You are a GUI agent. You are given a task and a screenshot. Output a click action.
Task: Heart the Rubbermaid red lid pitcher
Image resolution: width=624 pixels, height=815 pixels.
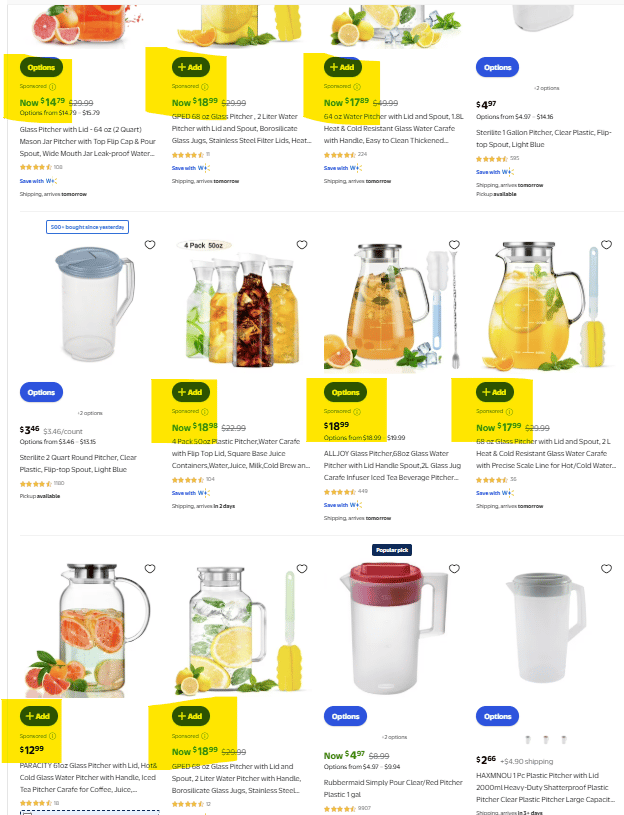coord(454,569)
